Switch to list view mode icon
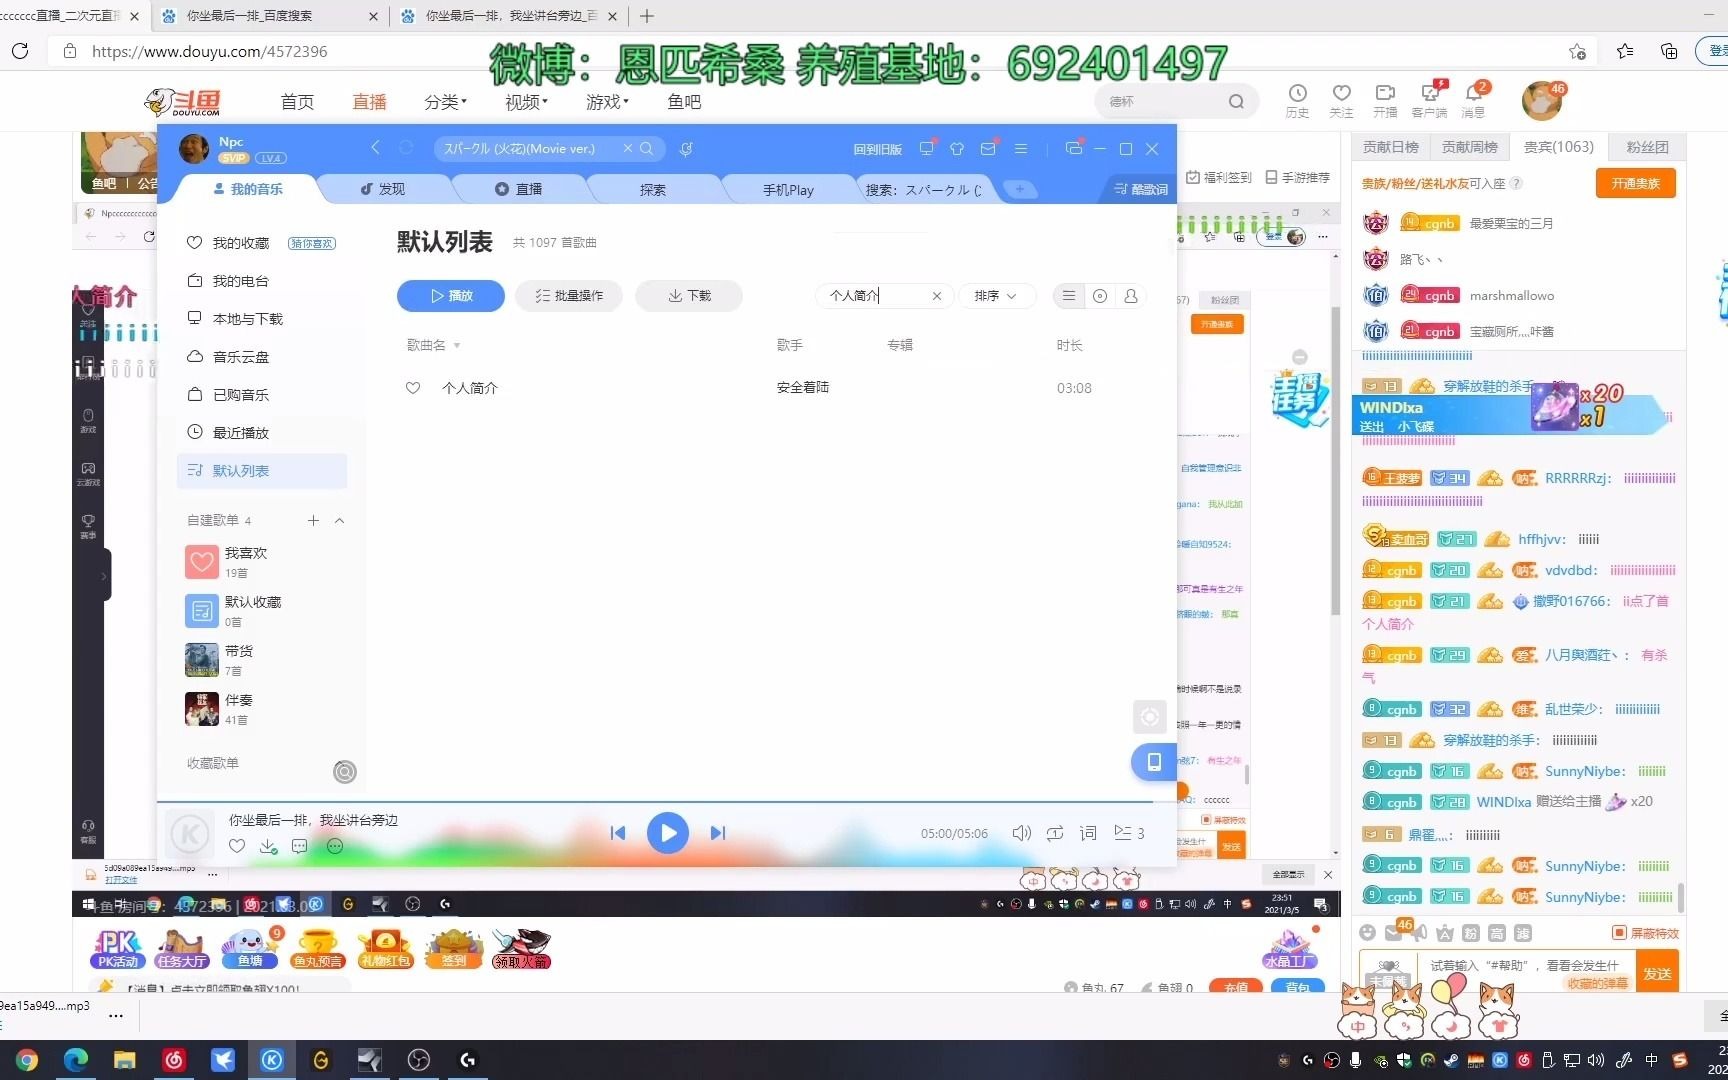Image resolution: width=1728 pixels, height=1080 pixels. click(x=1069, y=296)
